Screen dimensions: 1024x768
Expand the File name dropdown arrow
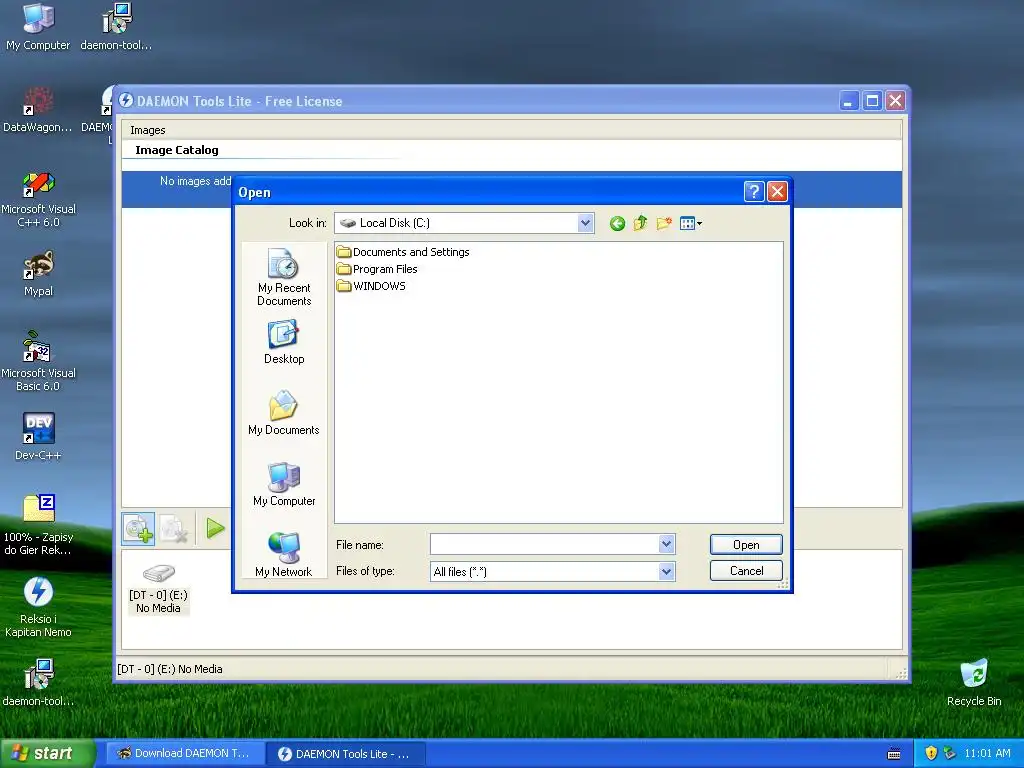[x=666, y=544]
